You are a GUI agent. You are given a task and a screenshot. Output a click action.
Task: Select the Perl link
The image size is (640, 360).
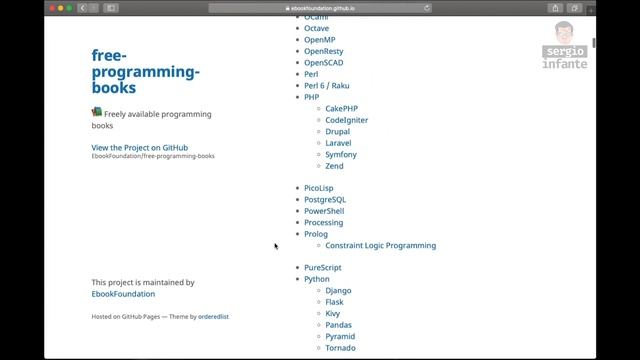(311, 74)
